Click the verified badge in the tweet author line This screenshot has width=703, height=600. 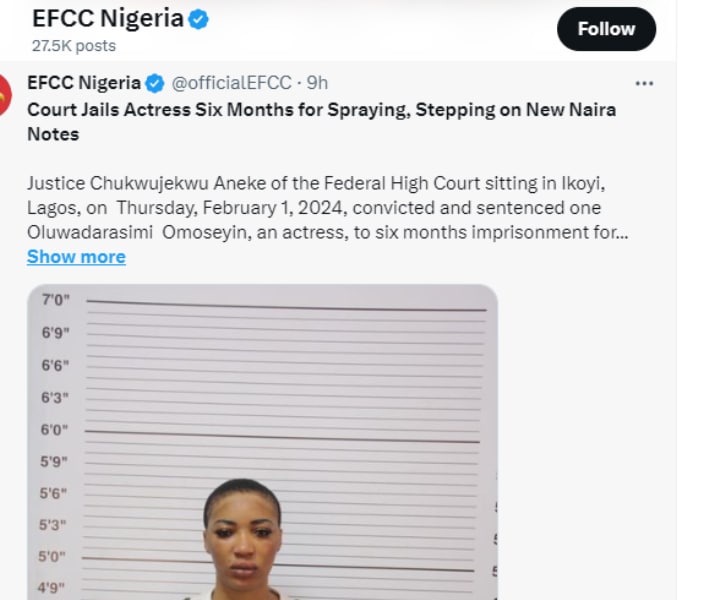pos(155,83)
